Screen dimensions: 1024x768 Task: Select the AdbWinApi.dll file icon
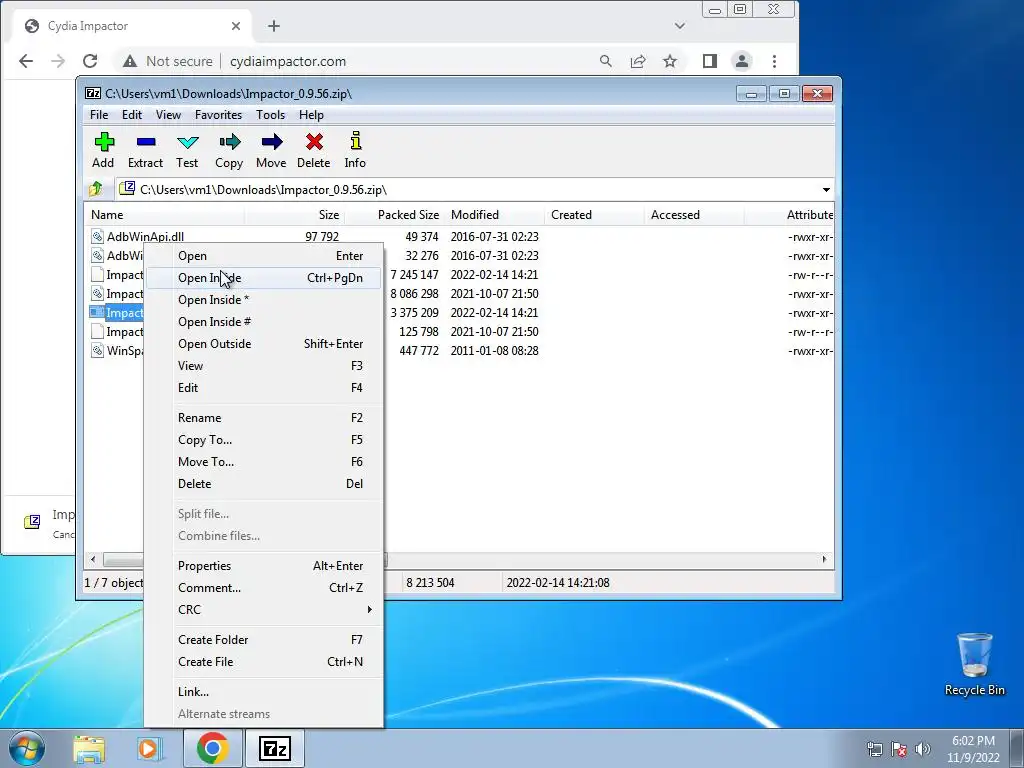(97, 236)
